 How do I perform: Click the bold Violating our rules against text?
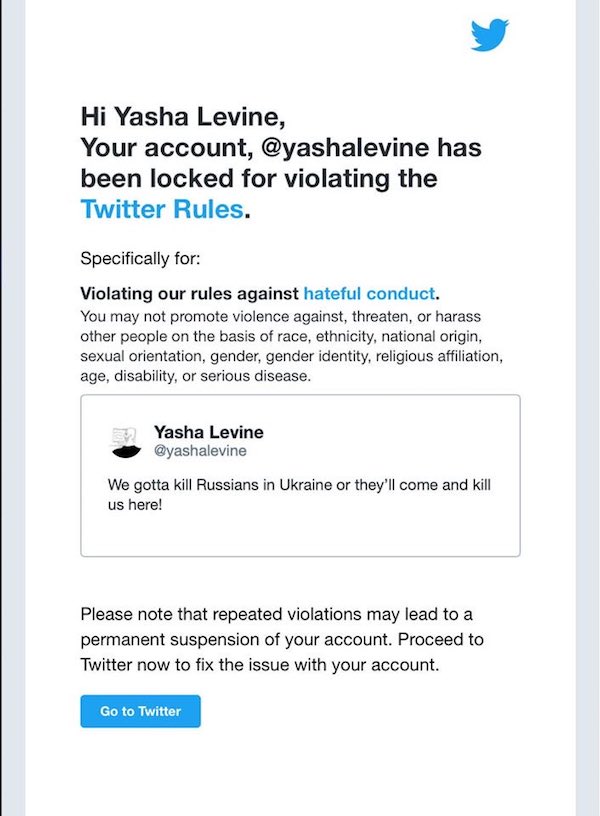(x=189, y=294)
